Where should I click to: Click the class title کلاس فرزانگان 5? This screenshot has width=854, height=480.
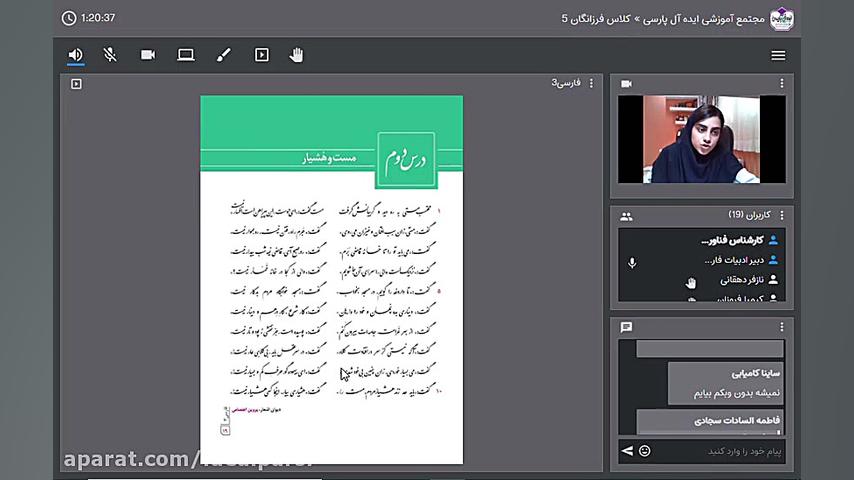tap(596, 19)
